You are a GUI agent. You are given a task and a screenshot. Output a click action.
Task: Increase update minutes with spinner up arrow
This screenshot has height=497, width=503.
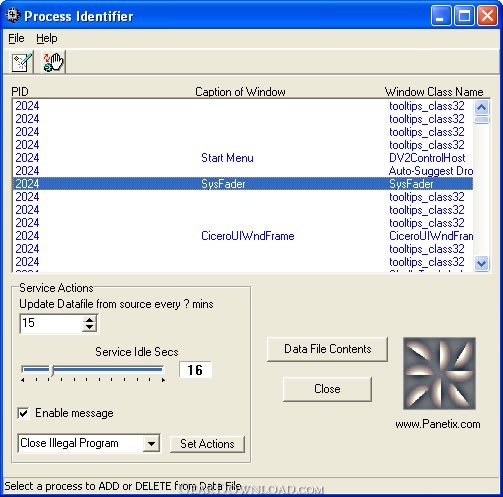pyautogui.click(x=89, y=320)
